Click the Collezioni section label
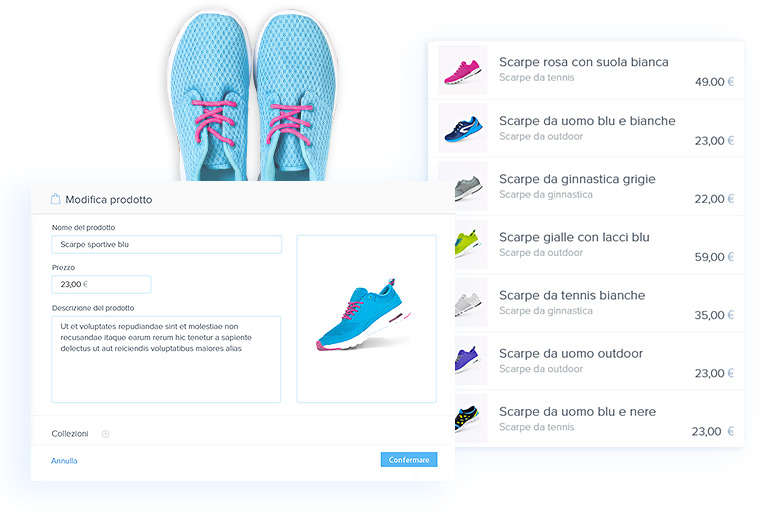This screenshot has width=775, height=525. pos(70,434)
